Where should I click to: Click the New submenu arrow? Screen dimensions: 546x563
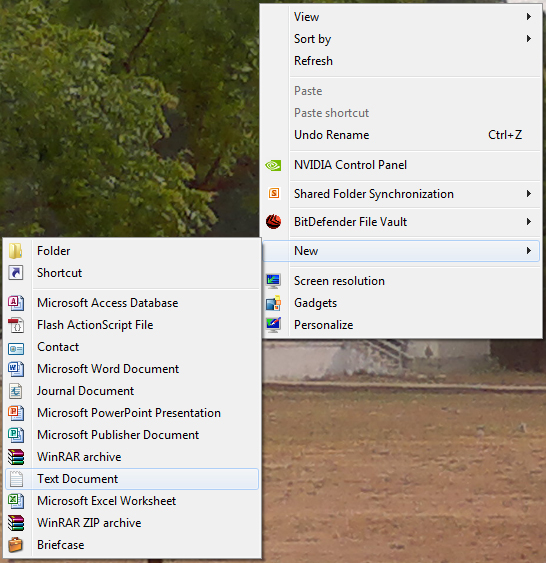point(528,251)
